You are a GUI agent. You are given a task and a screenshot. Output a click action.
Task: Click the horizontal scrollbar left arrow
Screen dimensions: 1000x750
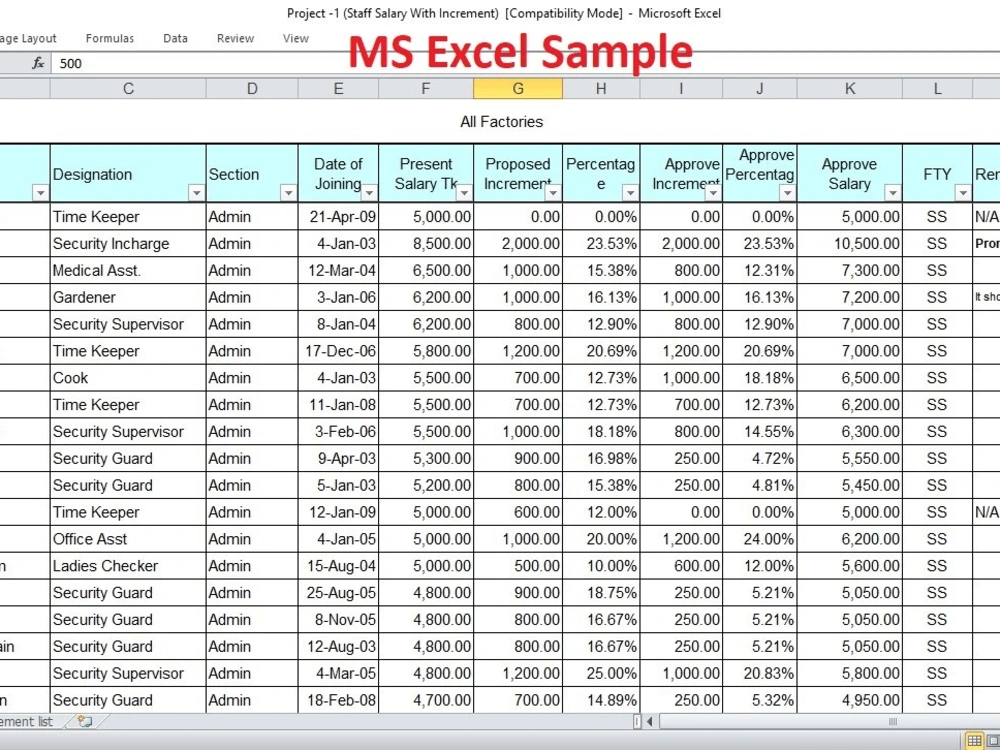(650, 721)
